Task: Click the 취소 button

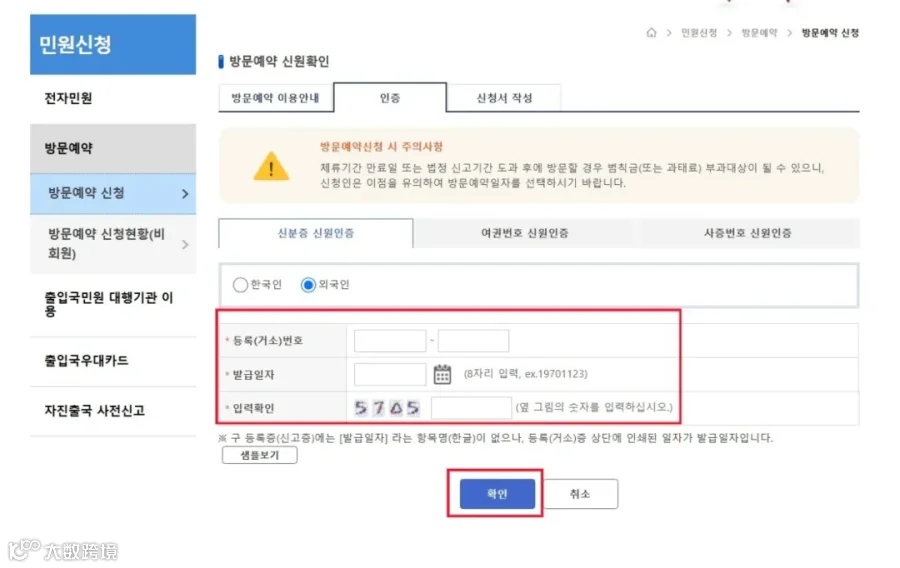Action: click(580, 494)
